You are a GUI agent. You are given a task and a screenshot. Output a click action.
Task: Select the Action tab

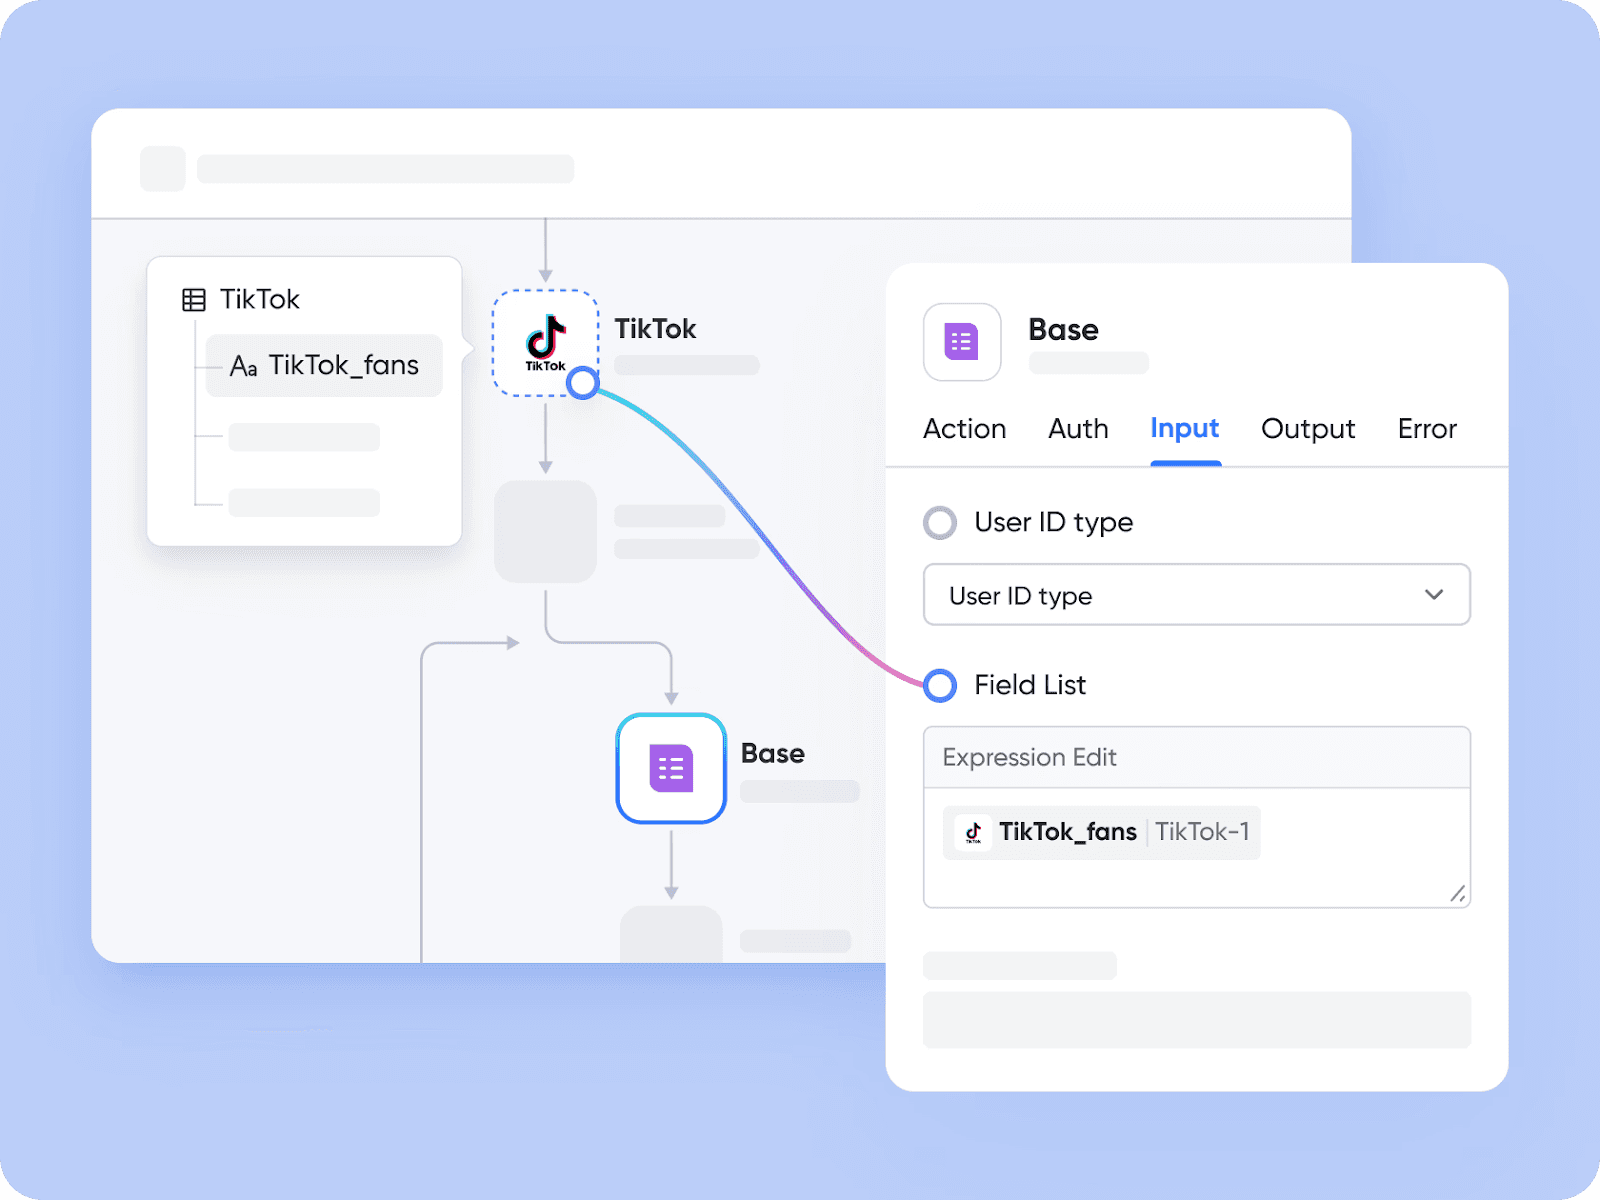pos(964,428)
